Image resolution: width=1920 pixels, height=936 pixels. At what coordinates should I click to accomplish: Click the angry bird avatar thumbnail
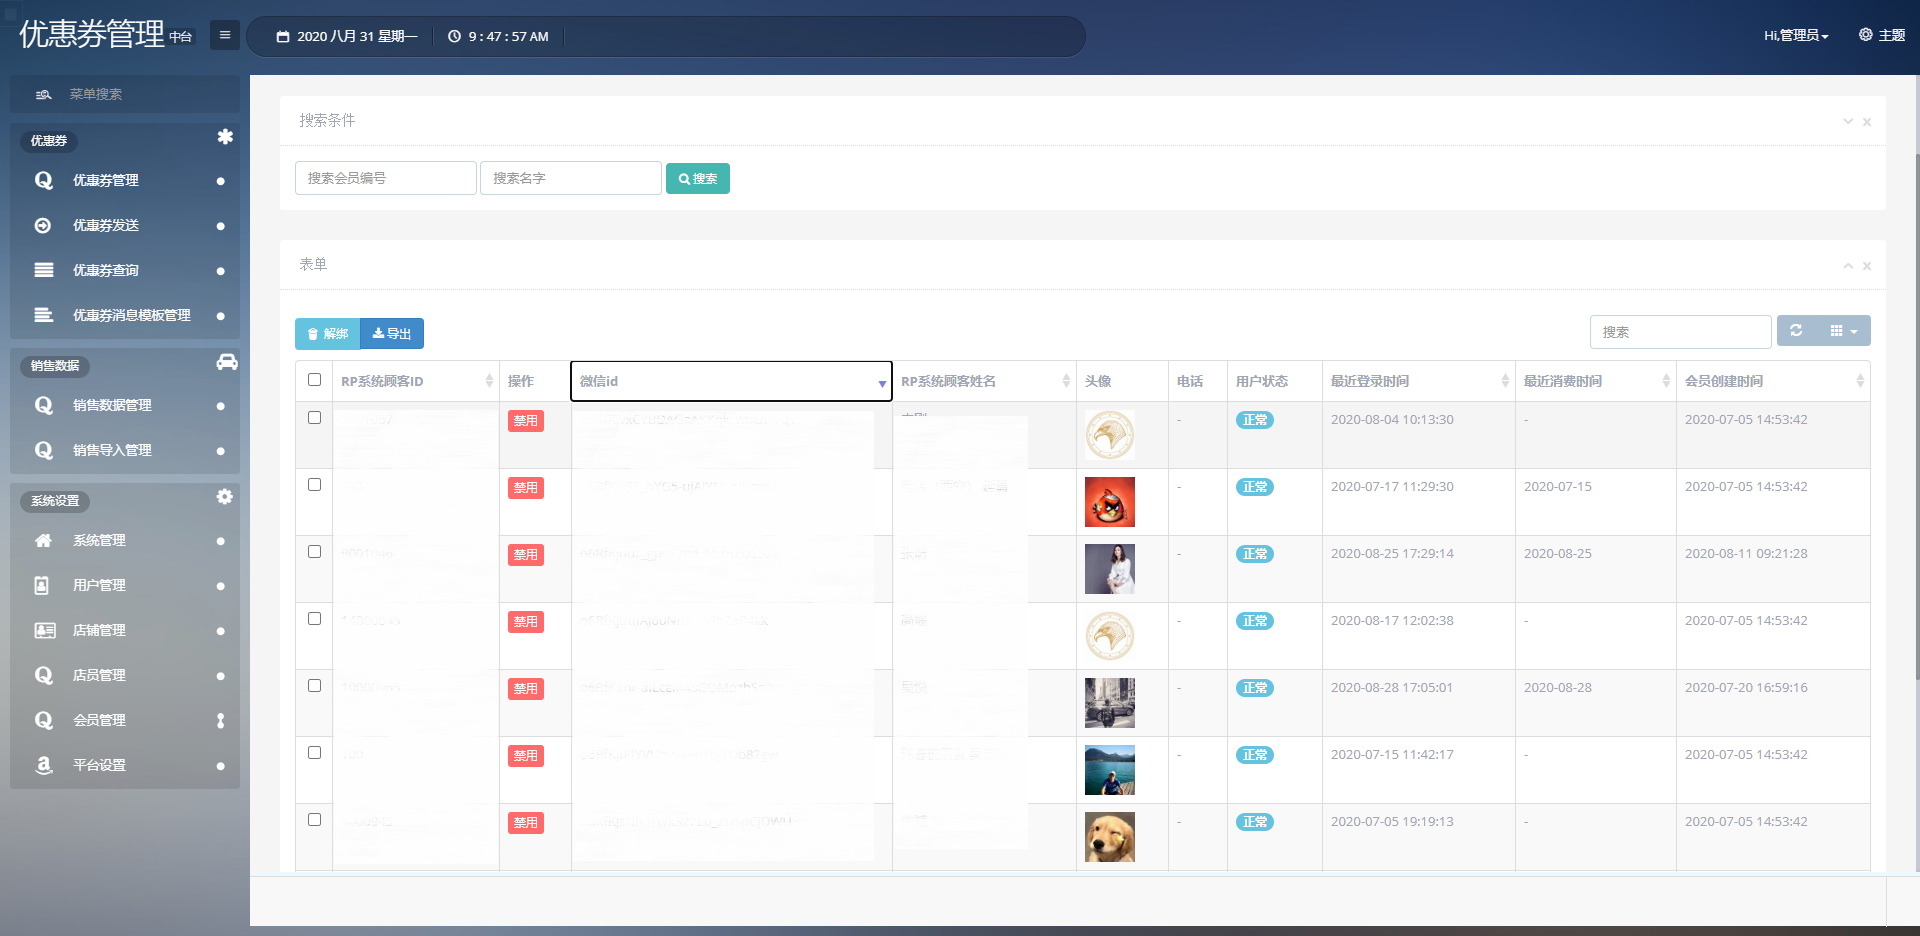[x=1109, y=502]
